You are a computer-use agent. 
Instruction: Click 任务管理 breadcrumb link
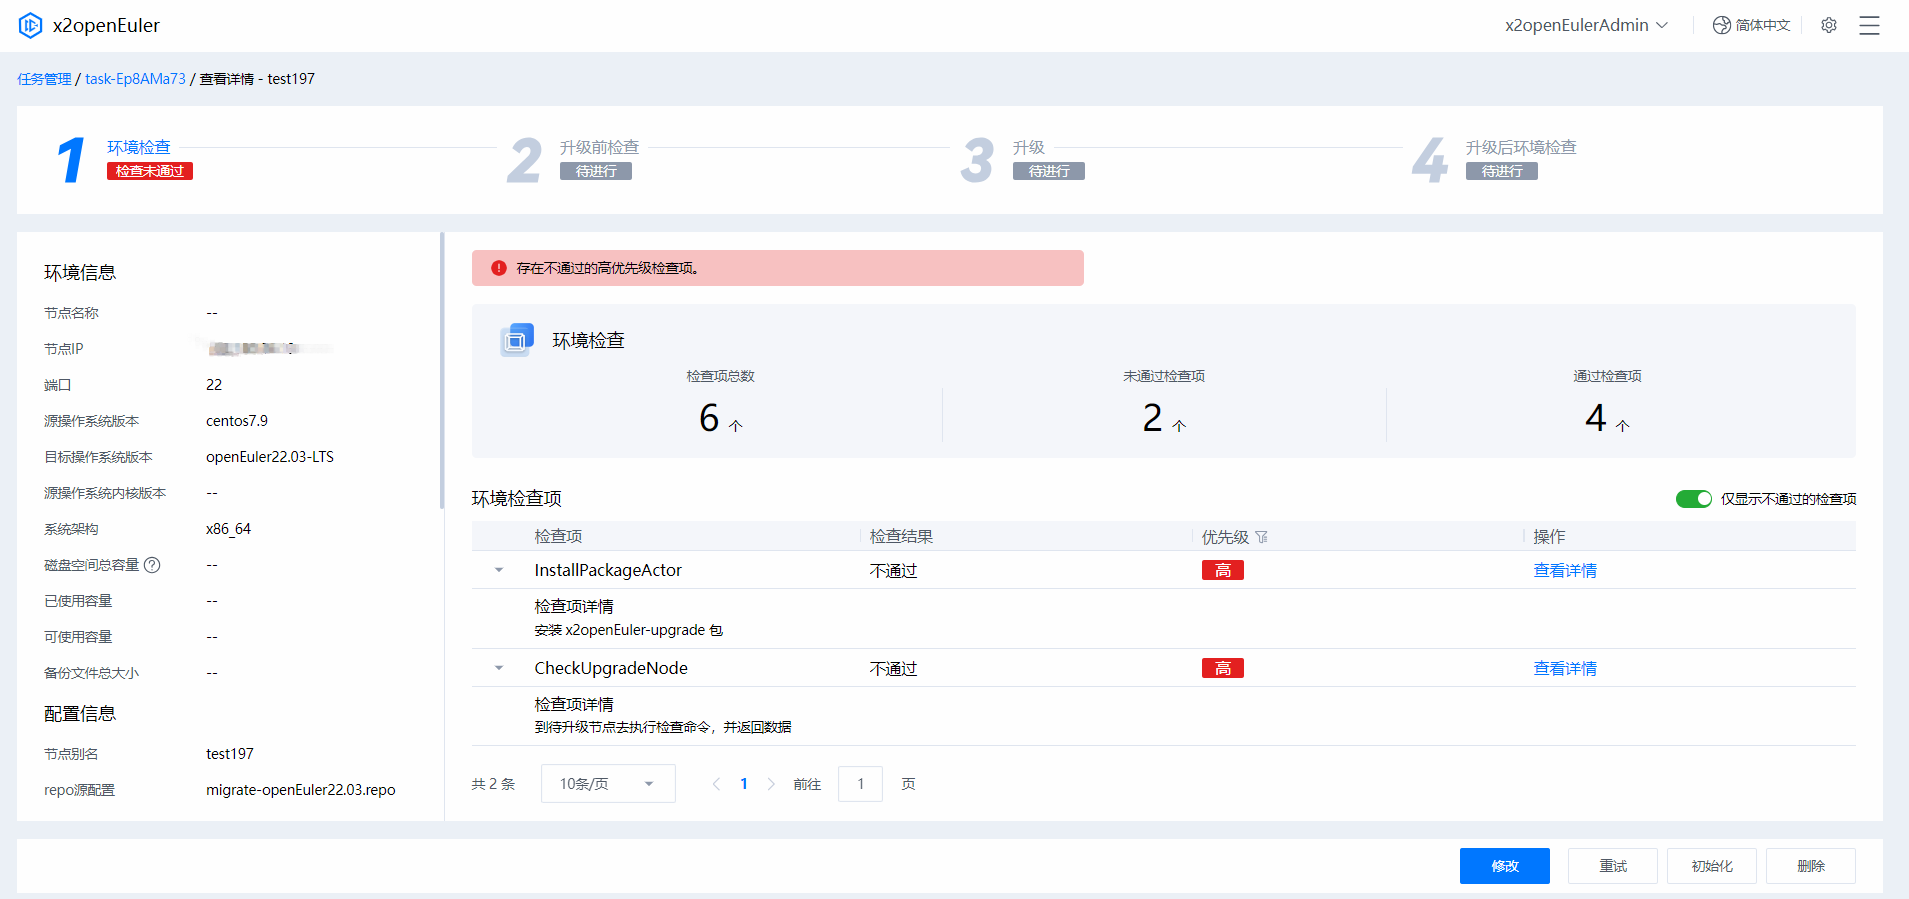tap(44, 79)
